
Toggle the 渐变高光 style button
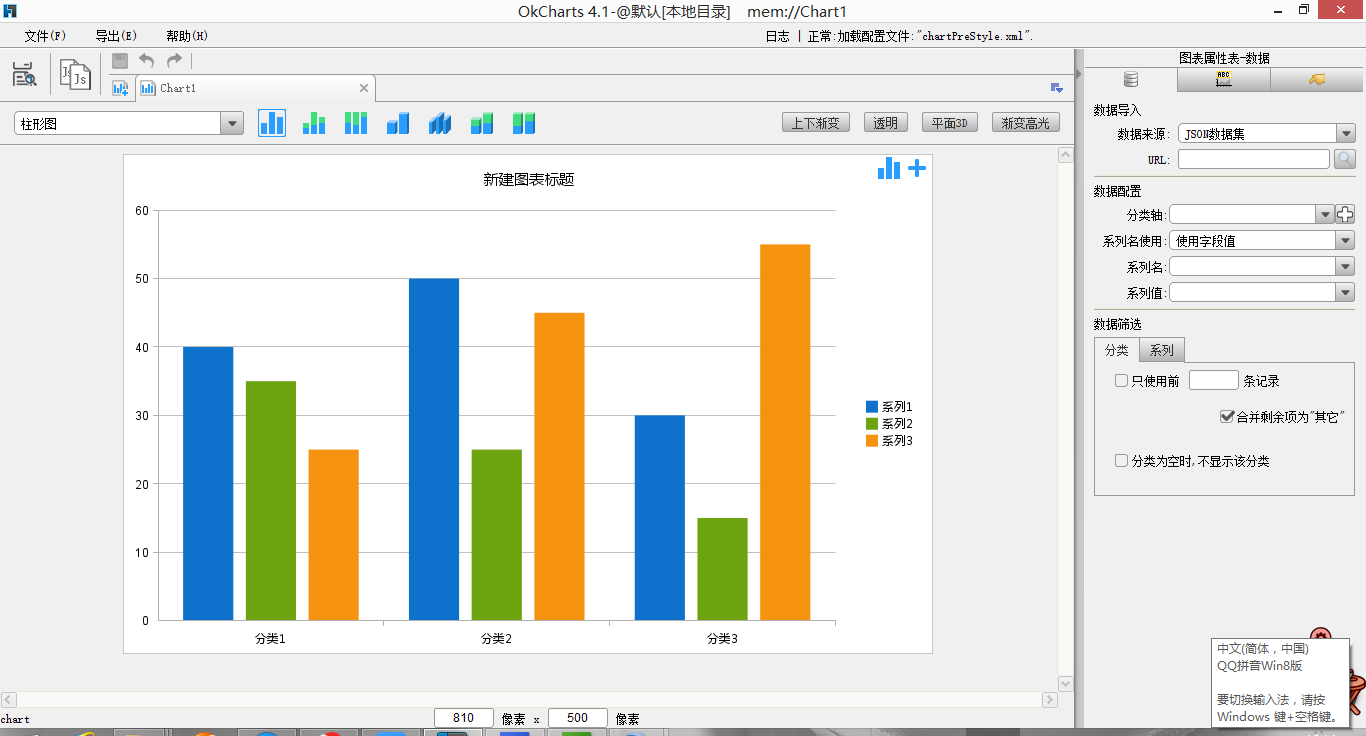tap(1026, 123)
